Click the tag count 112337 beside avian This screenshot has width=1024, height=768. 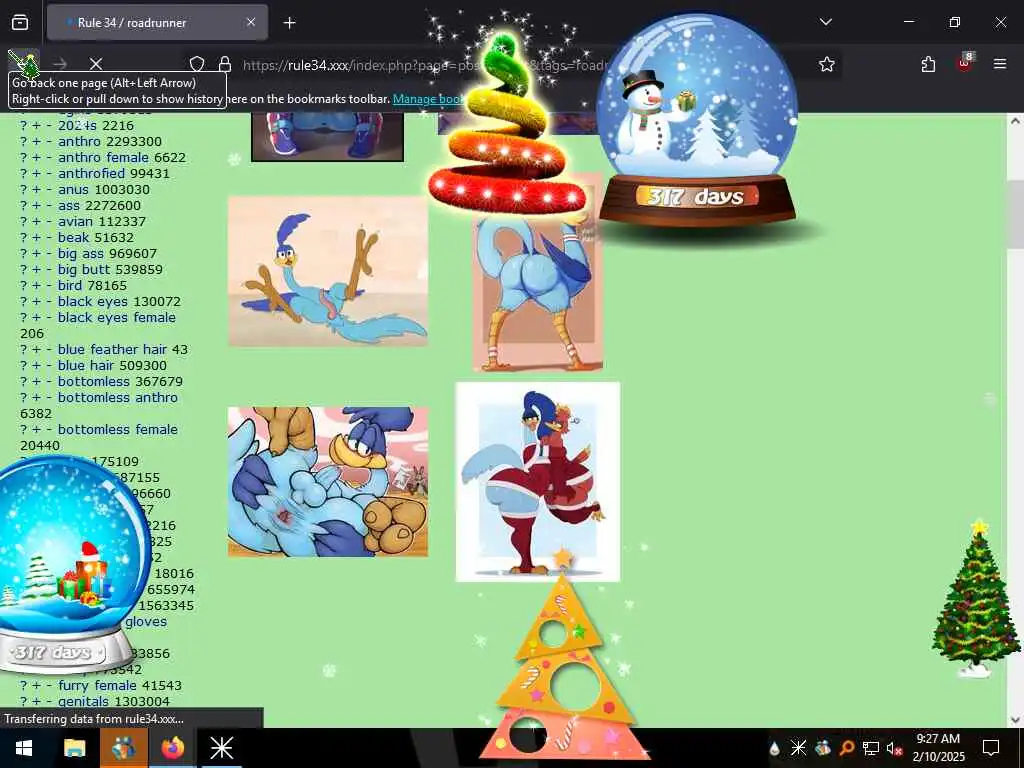coord(122,221)
